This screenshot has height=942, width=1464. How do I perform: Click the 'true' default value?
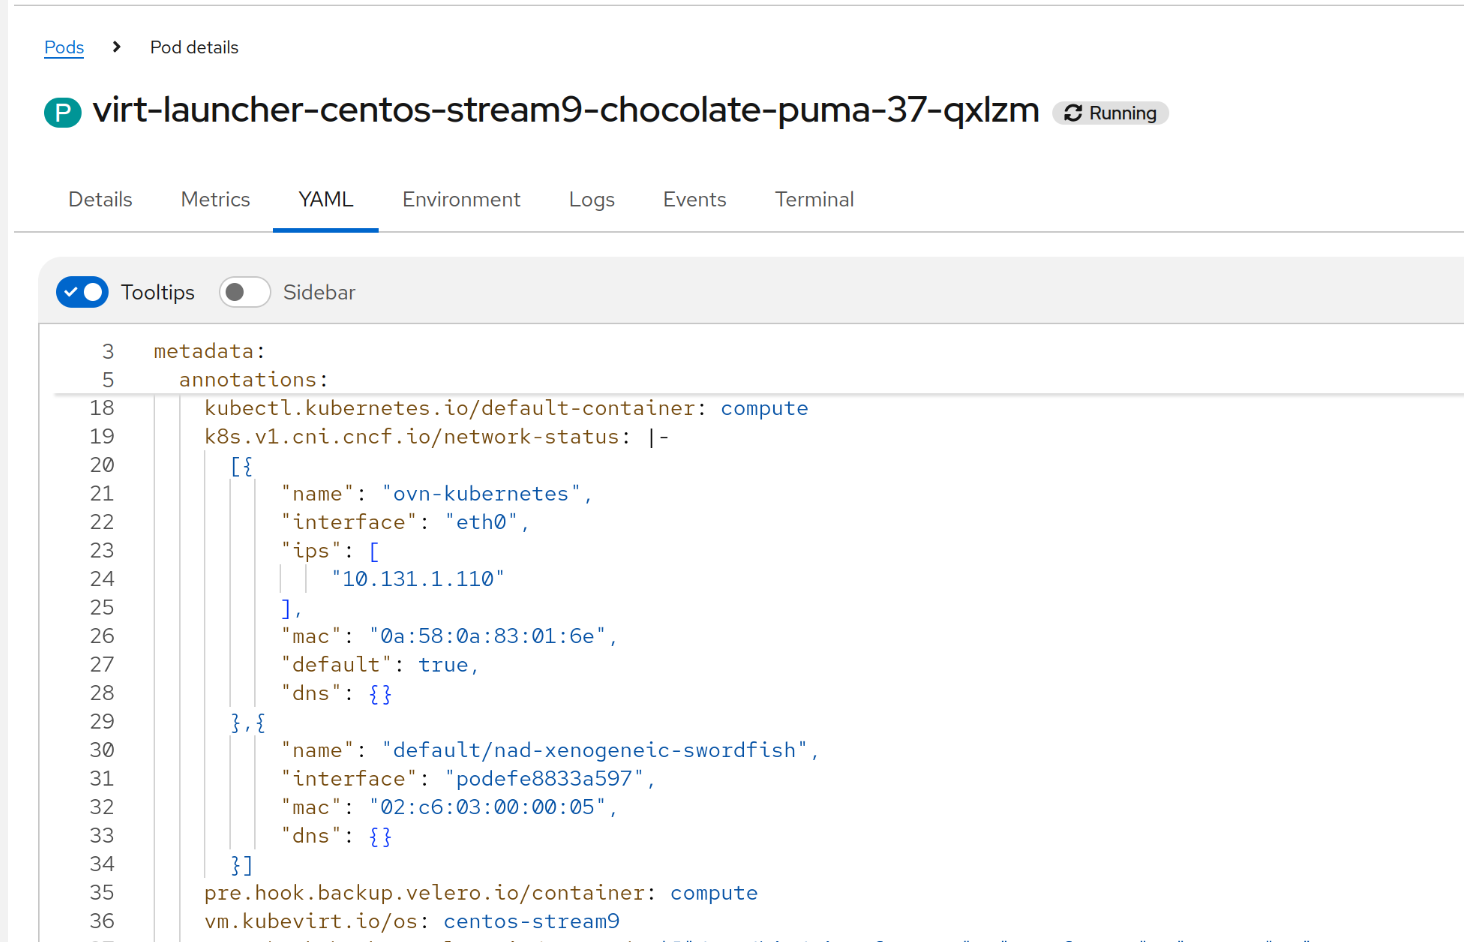[x=443, y=665]
